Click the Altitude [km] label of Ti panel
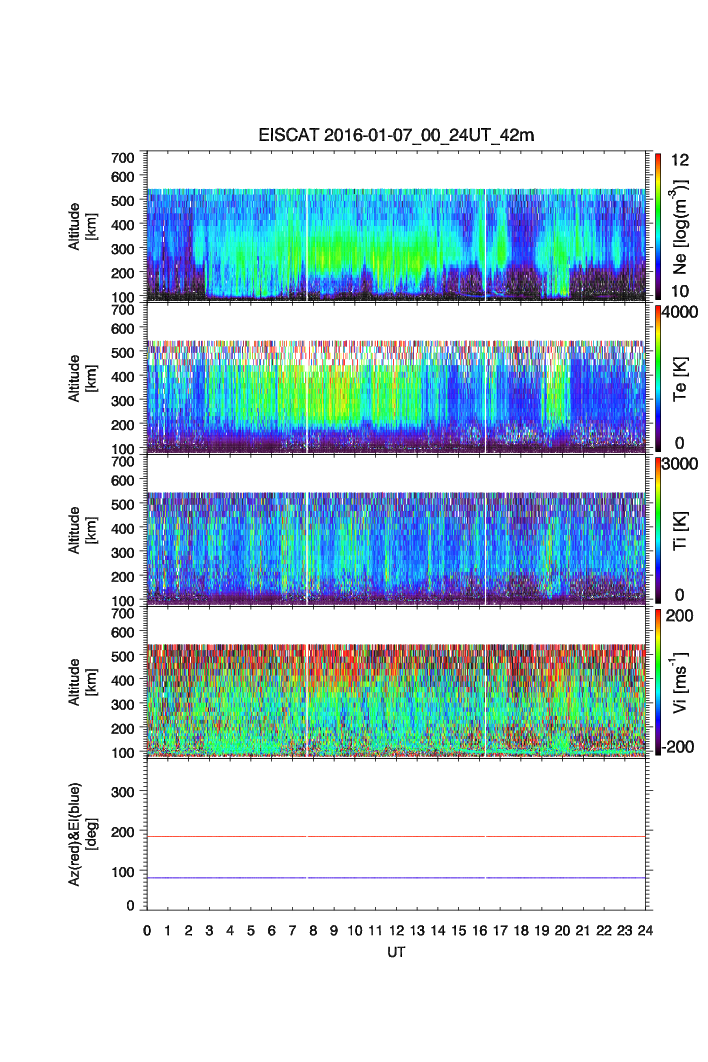The height and width of the screenshot is (1062, 708). (x=83, y=530)
